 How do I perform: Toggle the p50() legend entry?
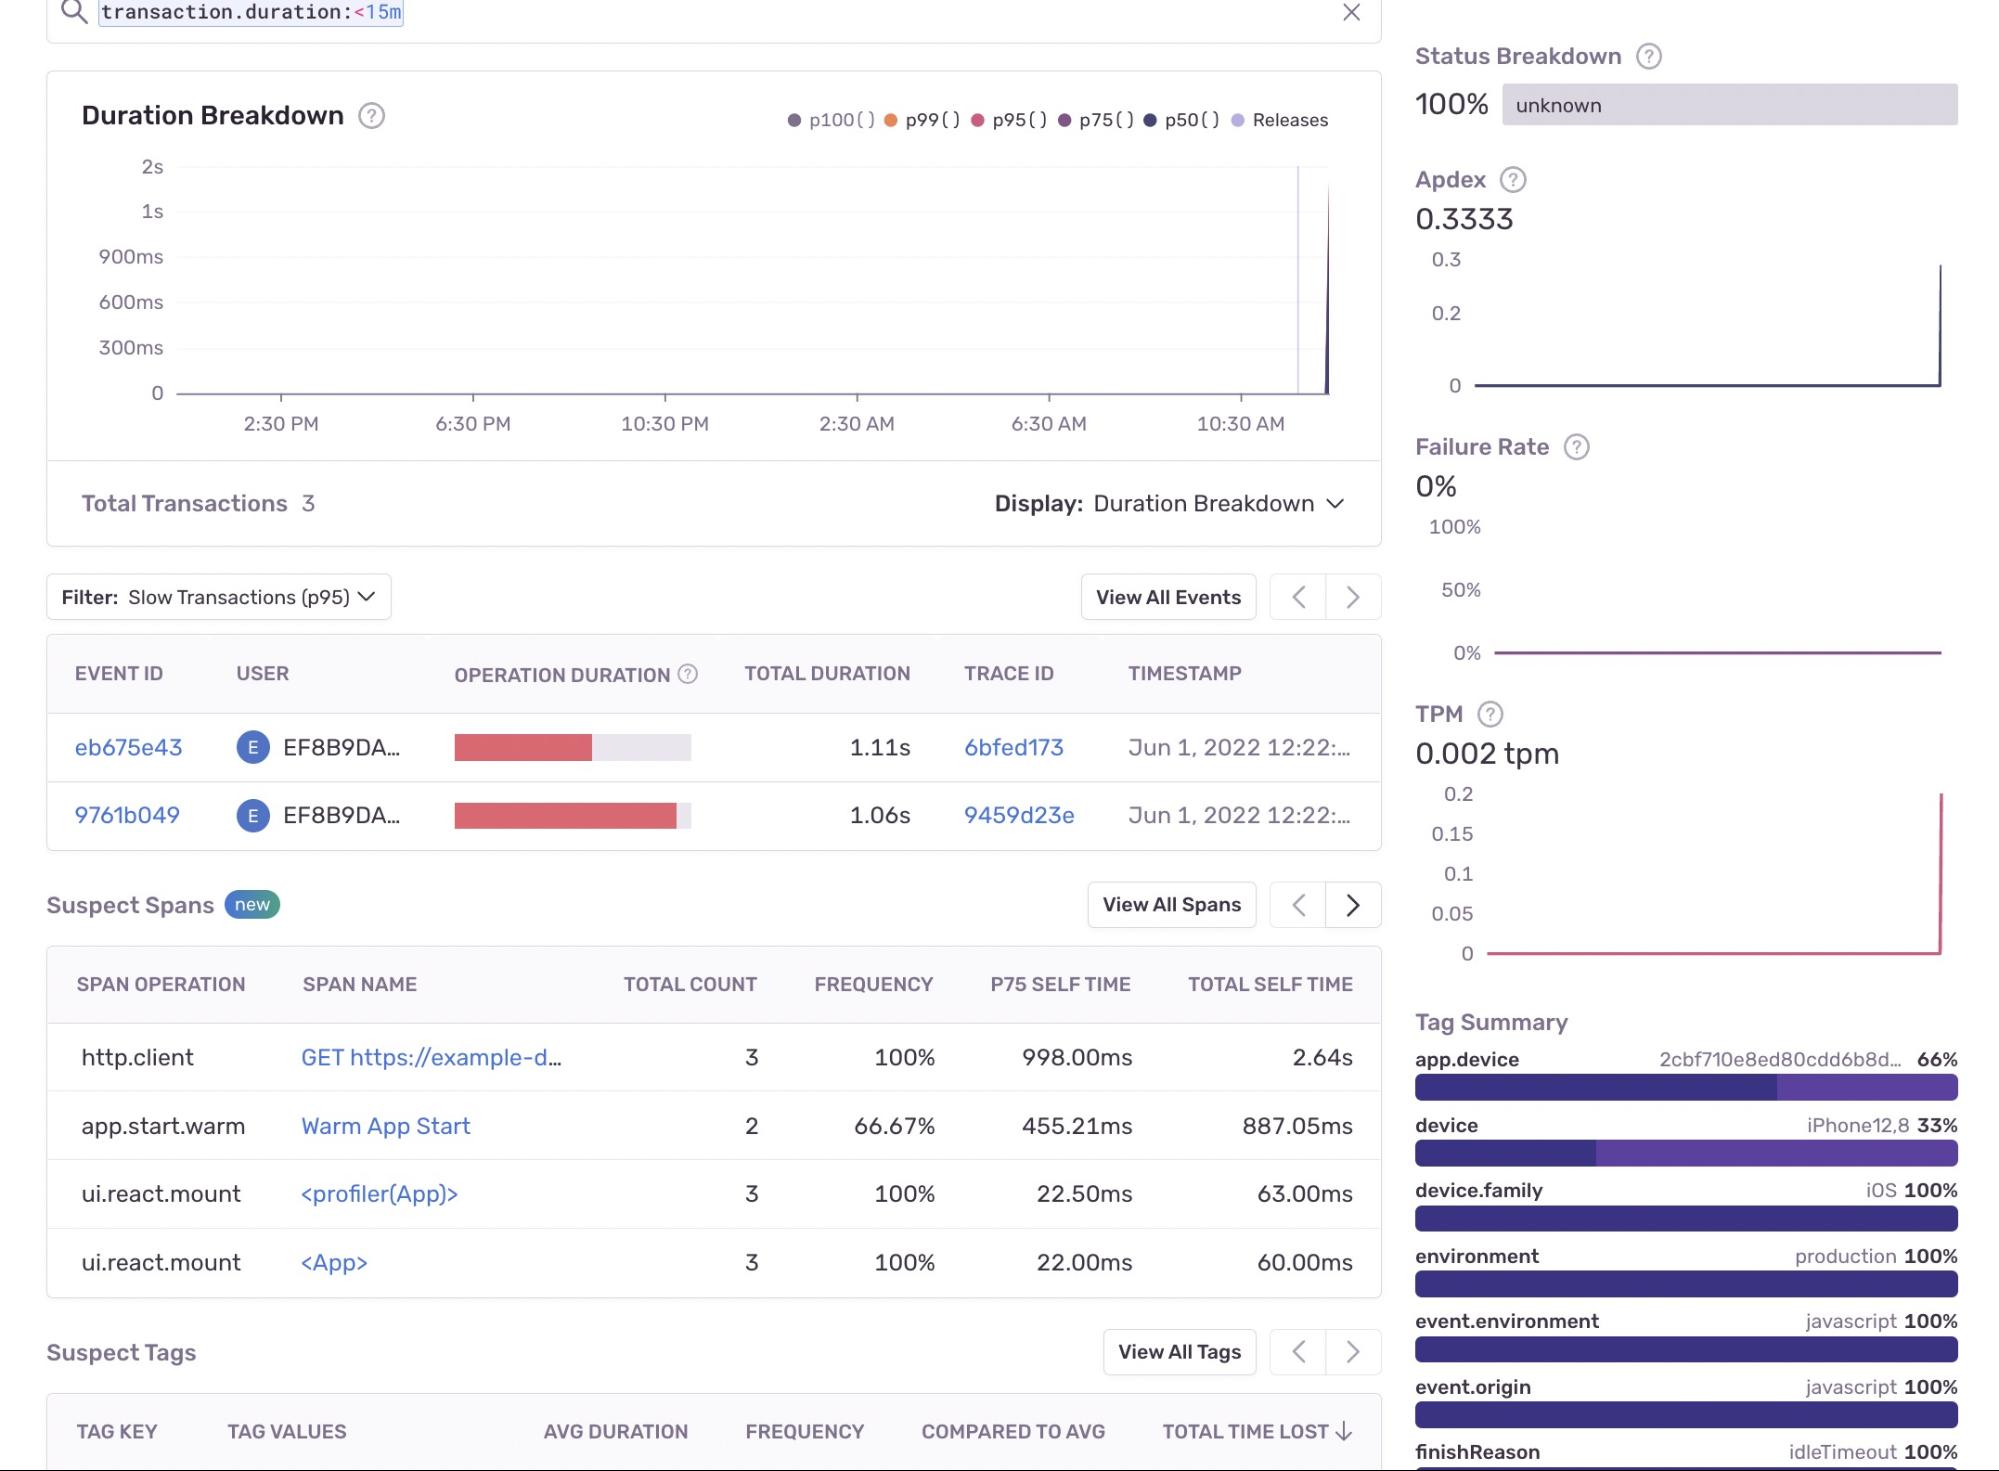pos(1185,120)
